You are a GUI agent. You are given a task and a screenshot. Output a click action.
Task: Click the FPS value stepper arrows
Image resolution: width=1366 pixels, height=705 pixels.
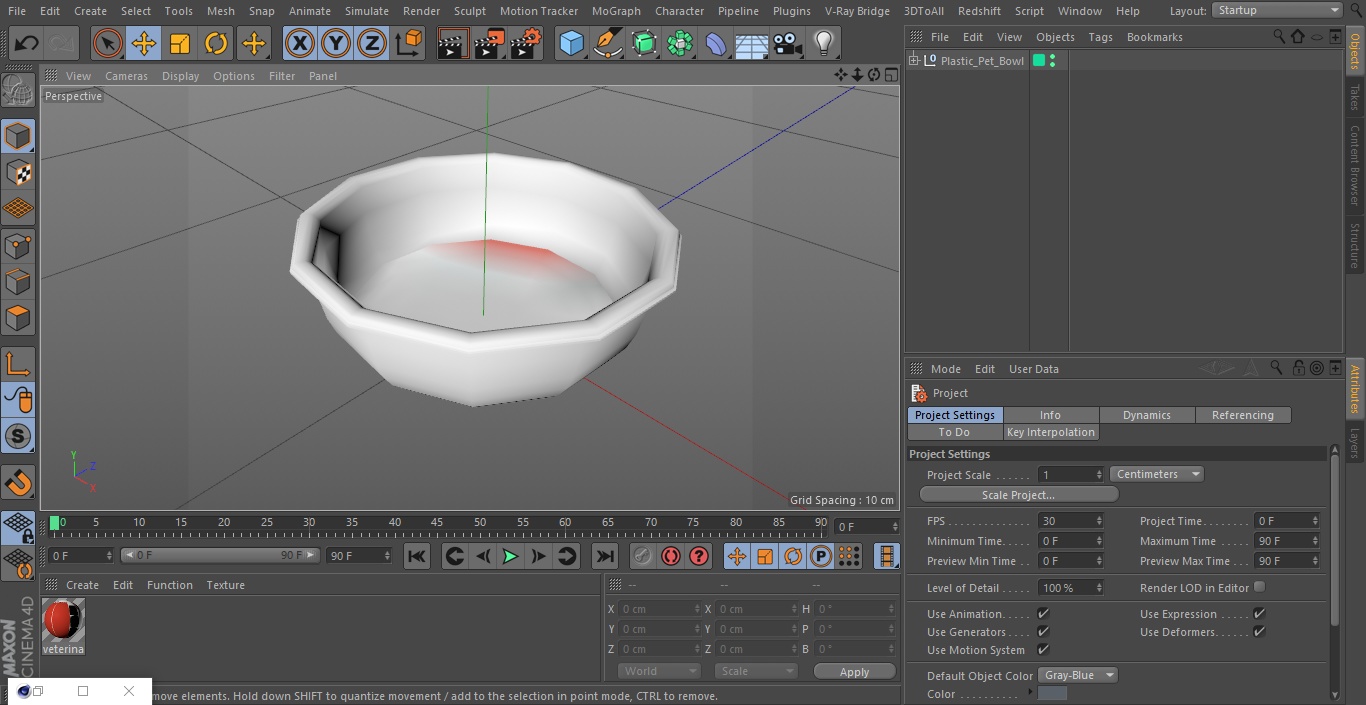click(x=1099, y=521)
